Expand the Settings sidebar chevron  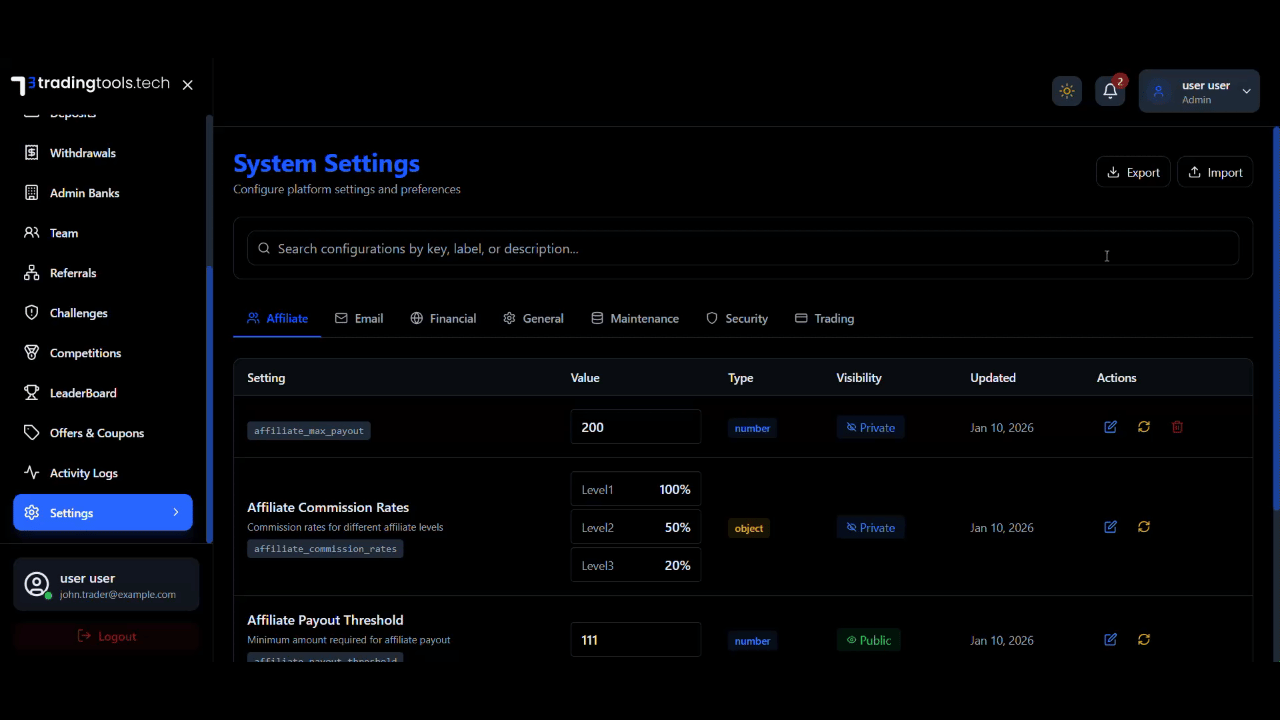point(176,513)
